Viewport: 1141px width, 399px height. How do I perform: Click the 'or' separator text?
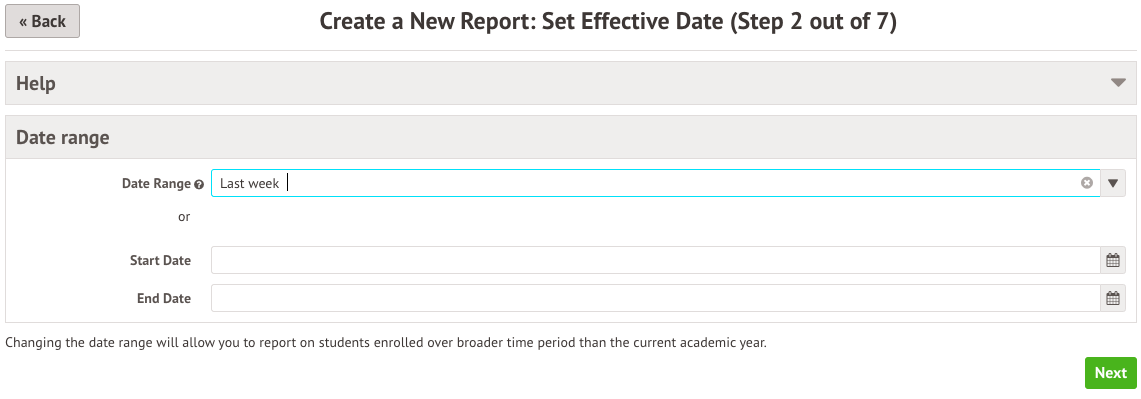pos(184,216)
